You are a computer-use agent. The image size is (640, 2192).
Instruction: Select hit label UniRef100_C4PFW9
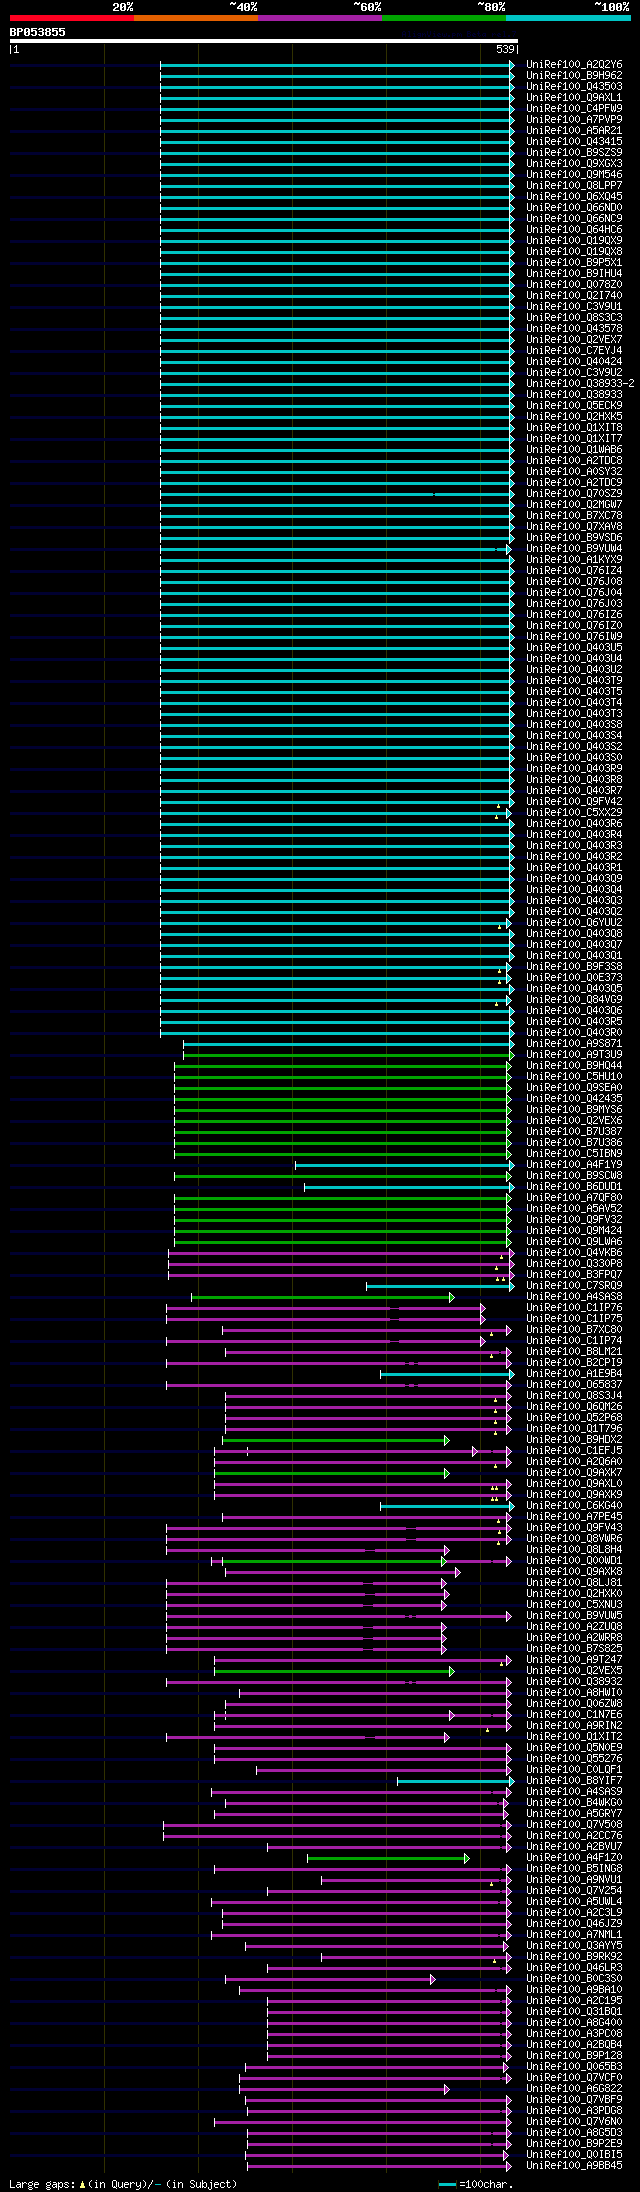574,109
